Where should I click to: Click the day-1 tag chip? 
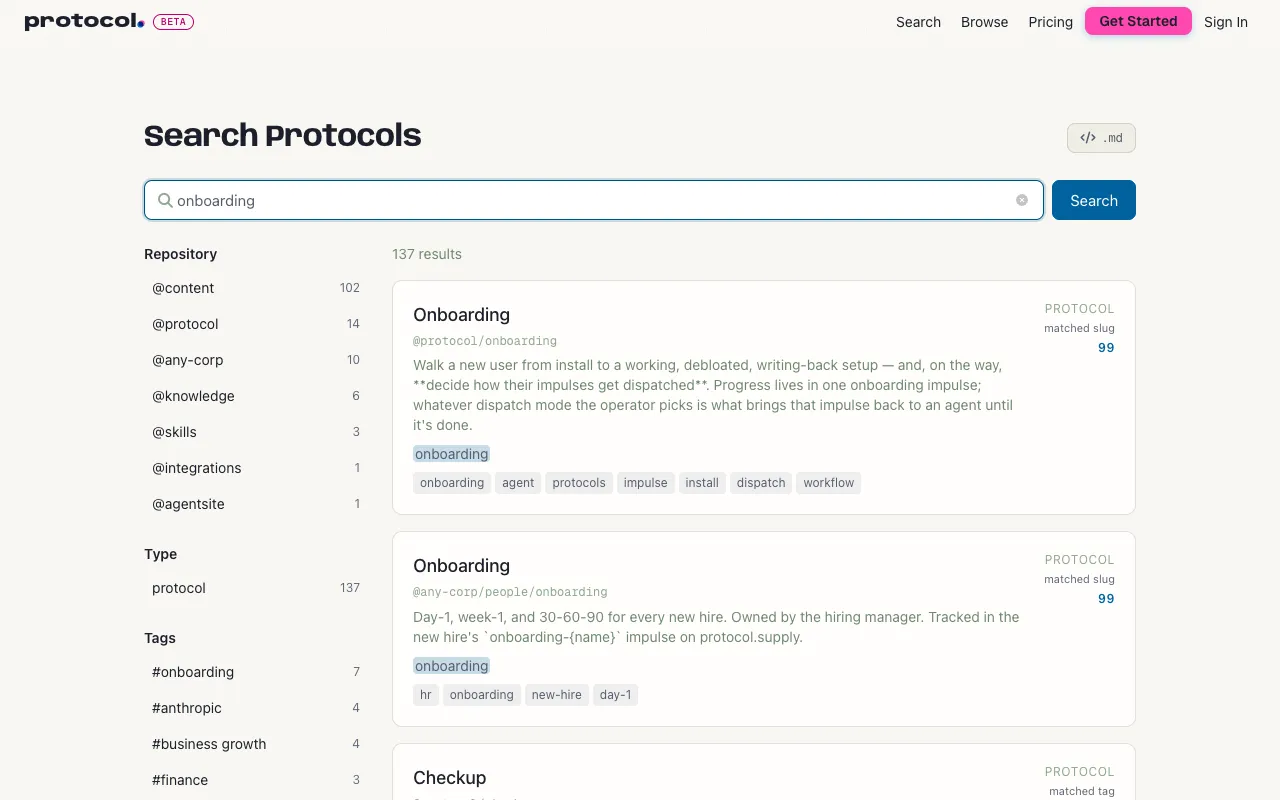coord(615,695)
